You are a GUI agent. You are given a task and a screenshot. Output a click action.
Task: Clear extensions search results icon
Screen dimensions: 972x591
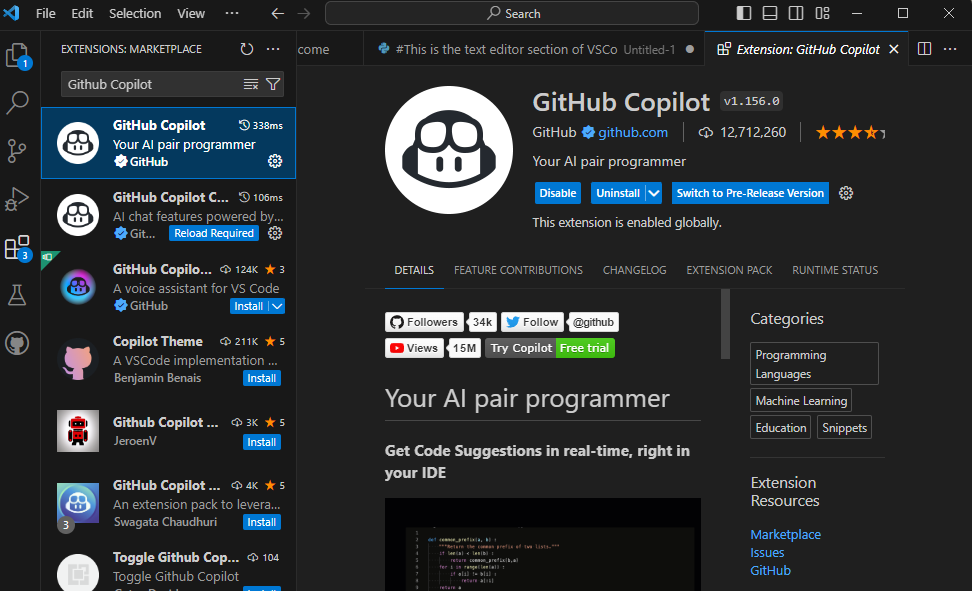(251, 85)
